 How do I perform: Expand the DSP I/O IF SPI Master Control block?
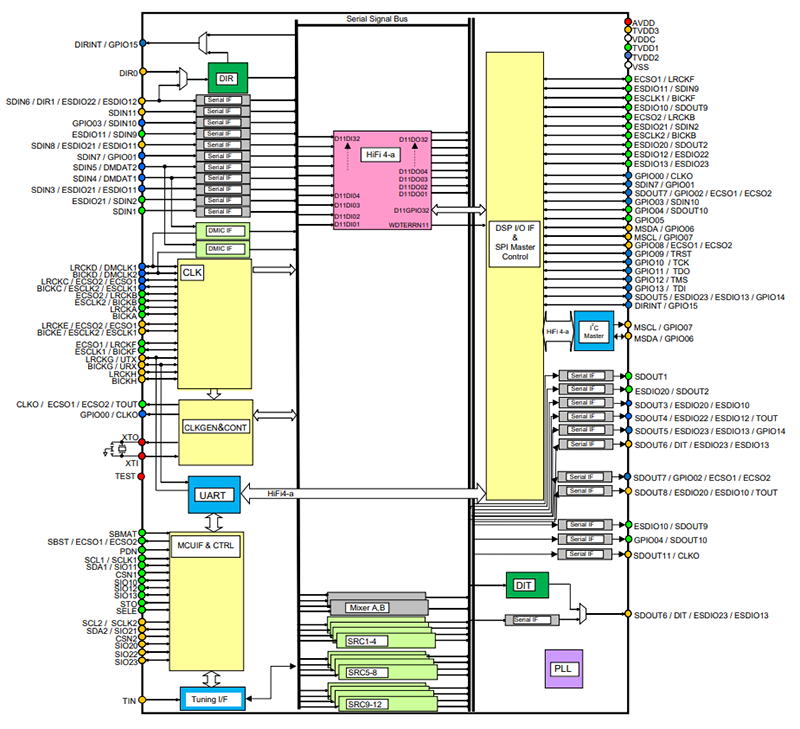click(x=514, y=240)
